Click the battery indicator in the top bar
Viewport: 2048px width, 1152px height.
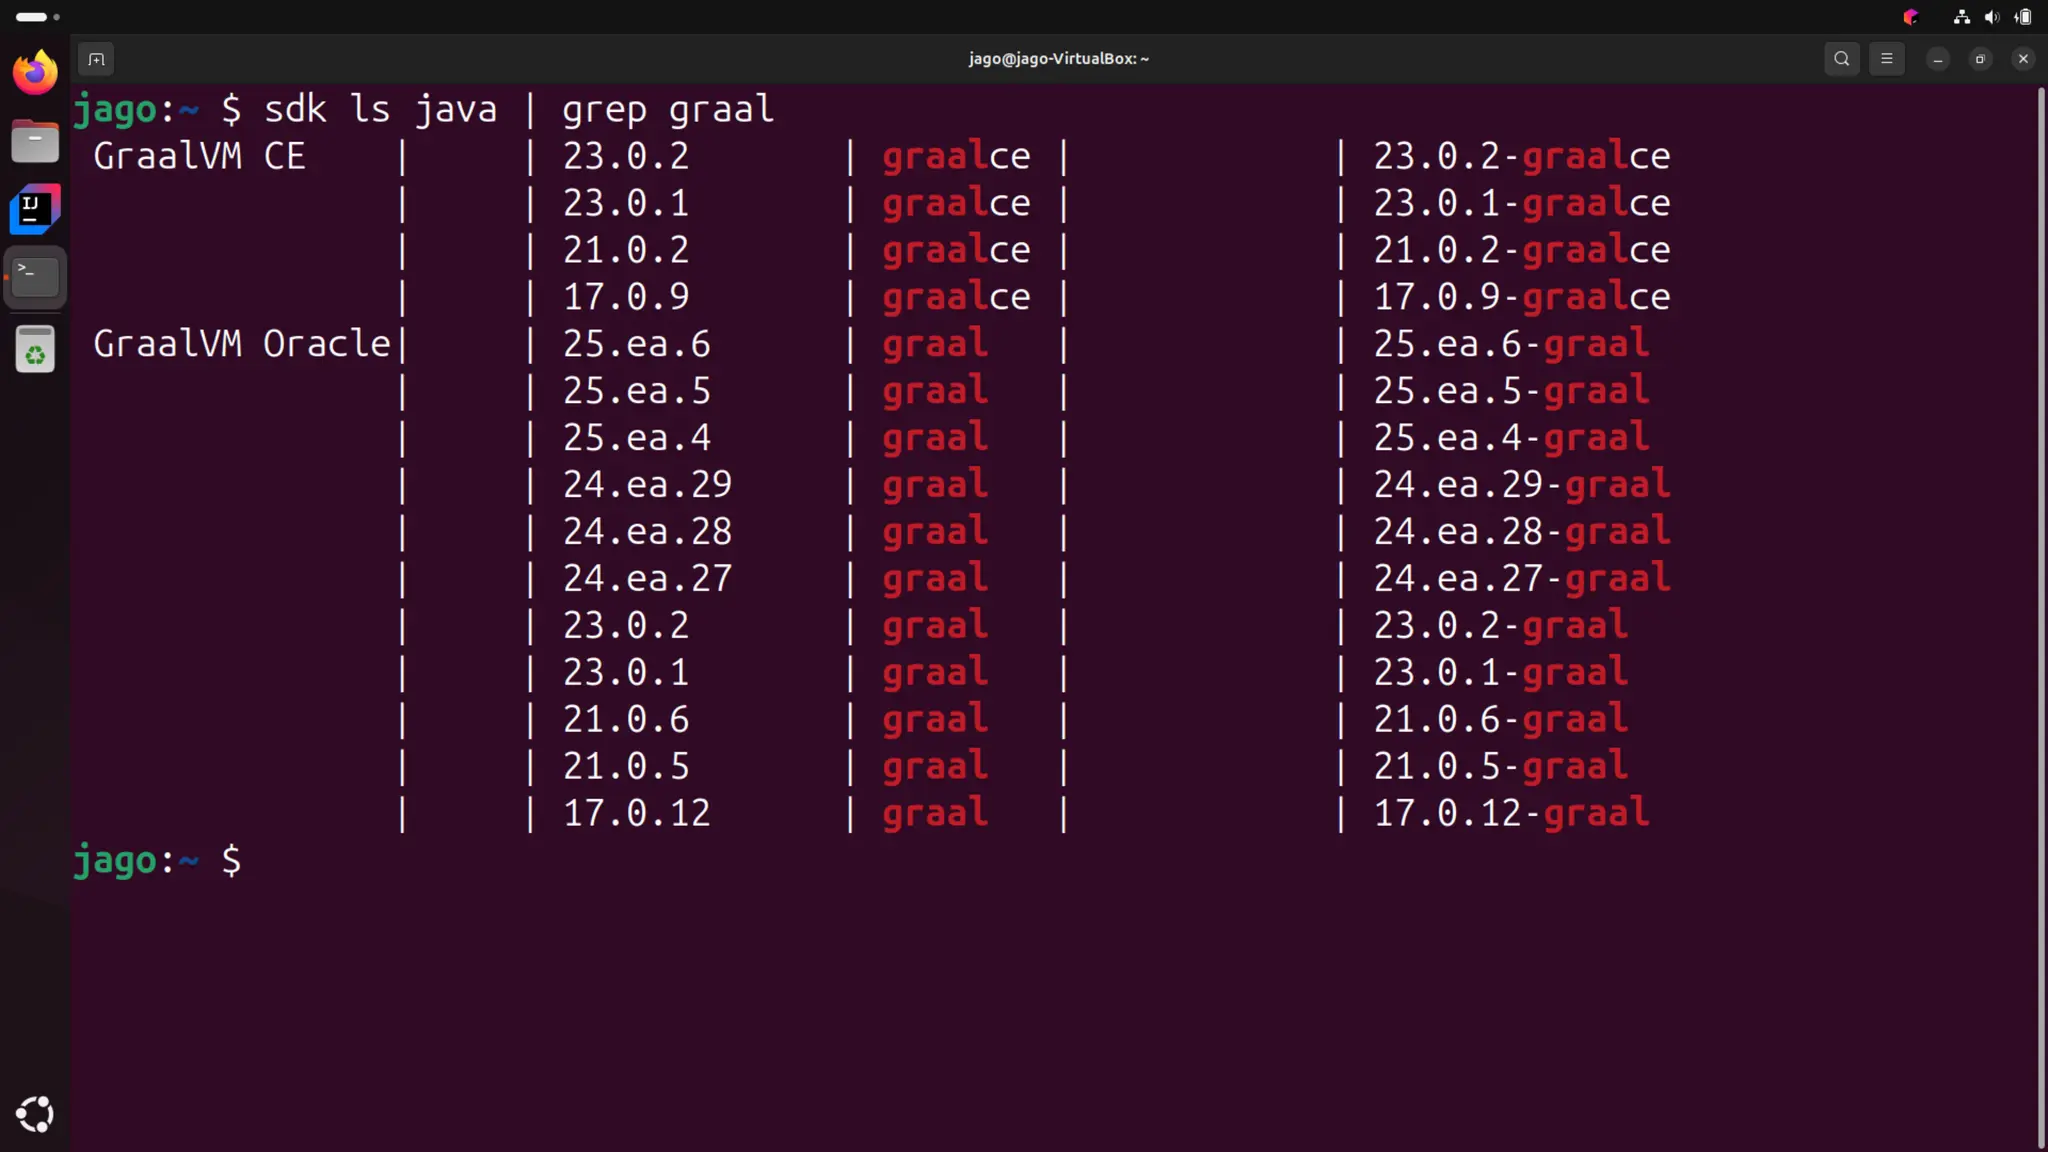click(2023, 17)
